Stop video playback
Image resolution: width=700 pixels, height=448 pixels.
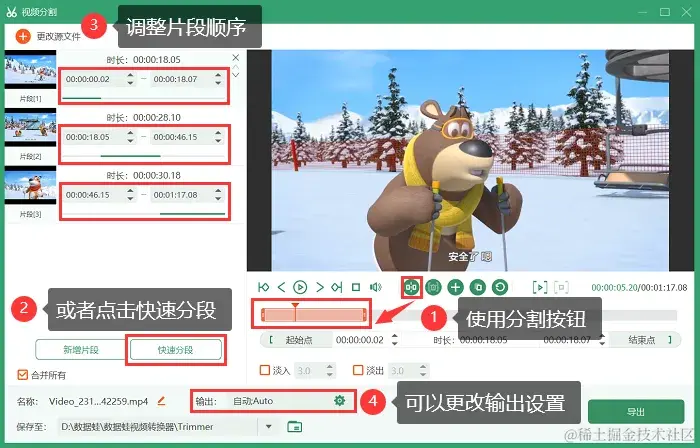(356, 287)
